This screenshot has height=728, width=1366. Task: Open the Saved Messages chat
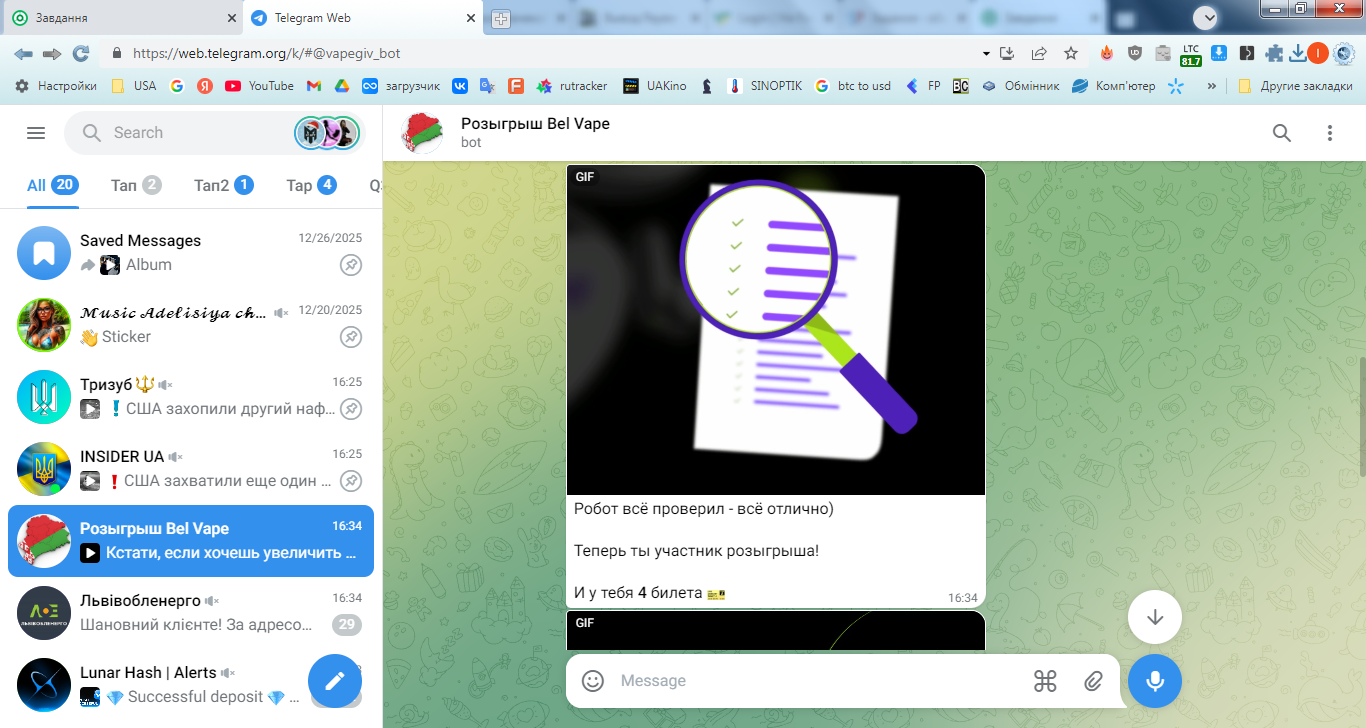[190, 253]
